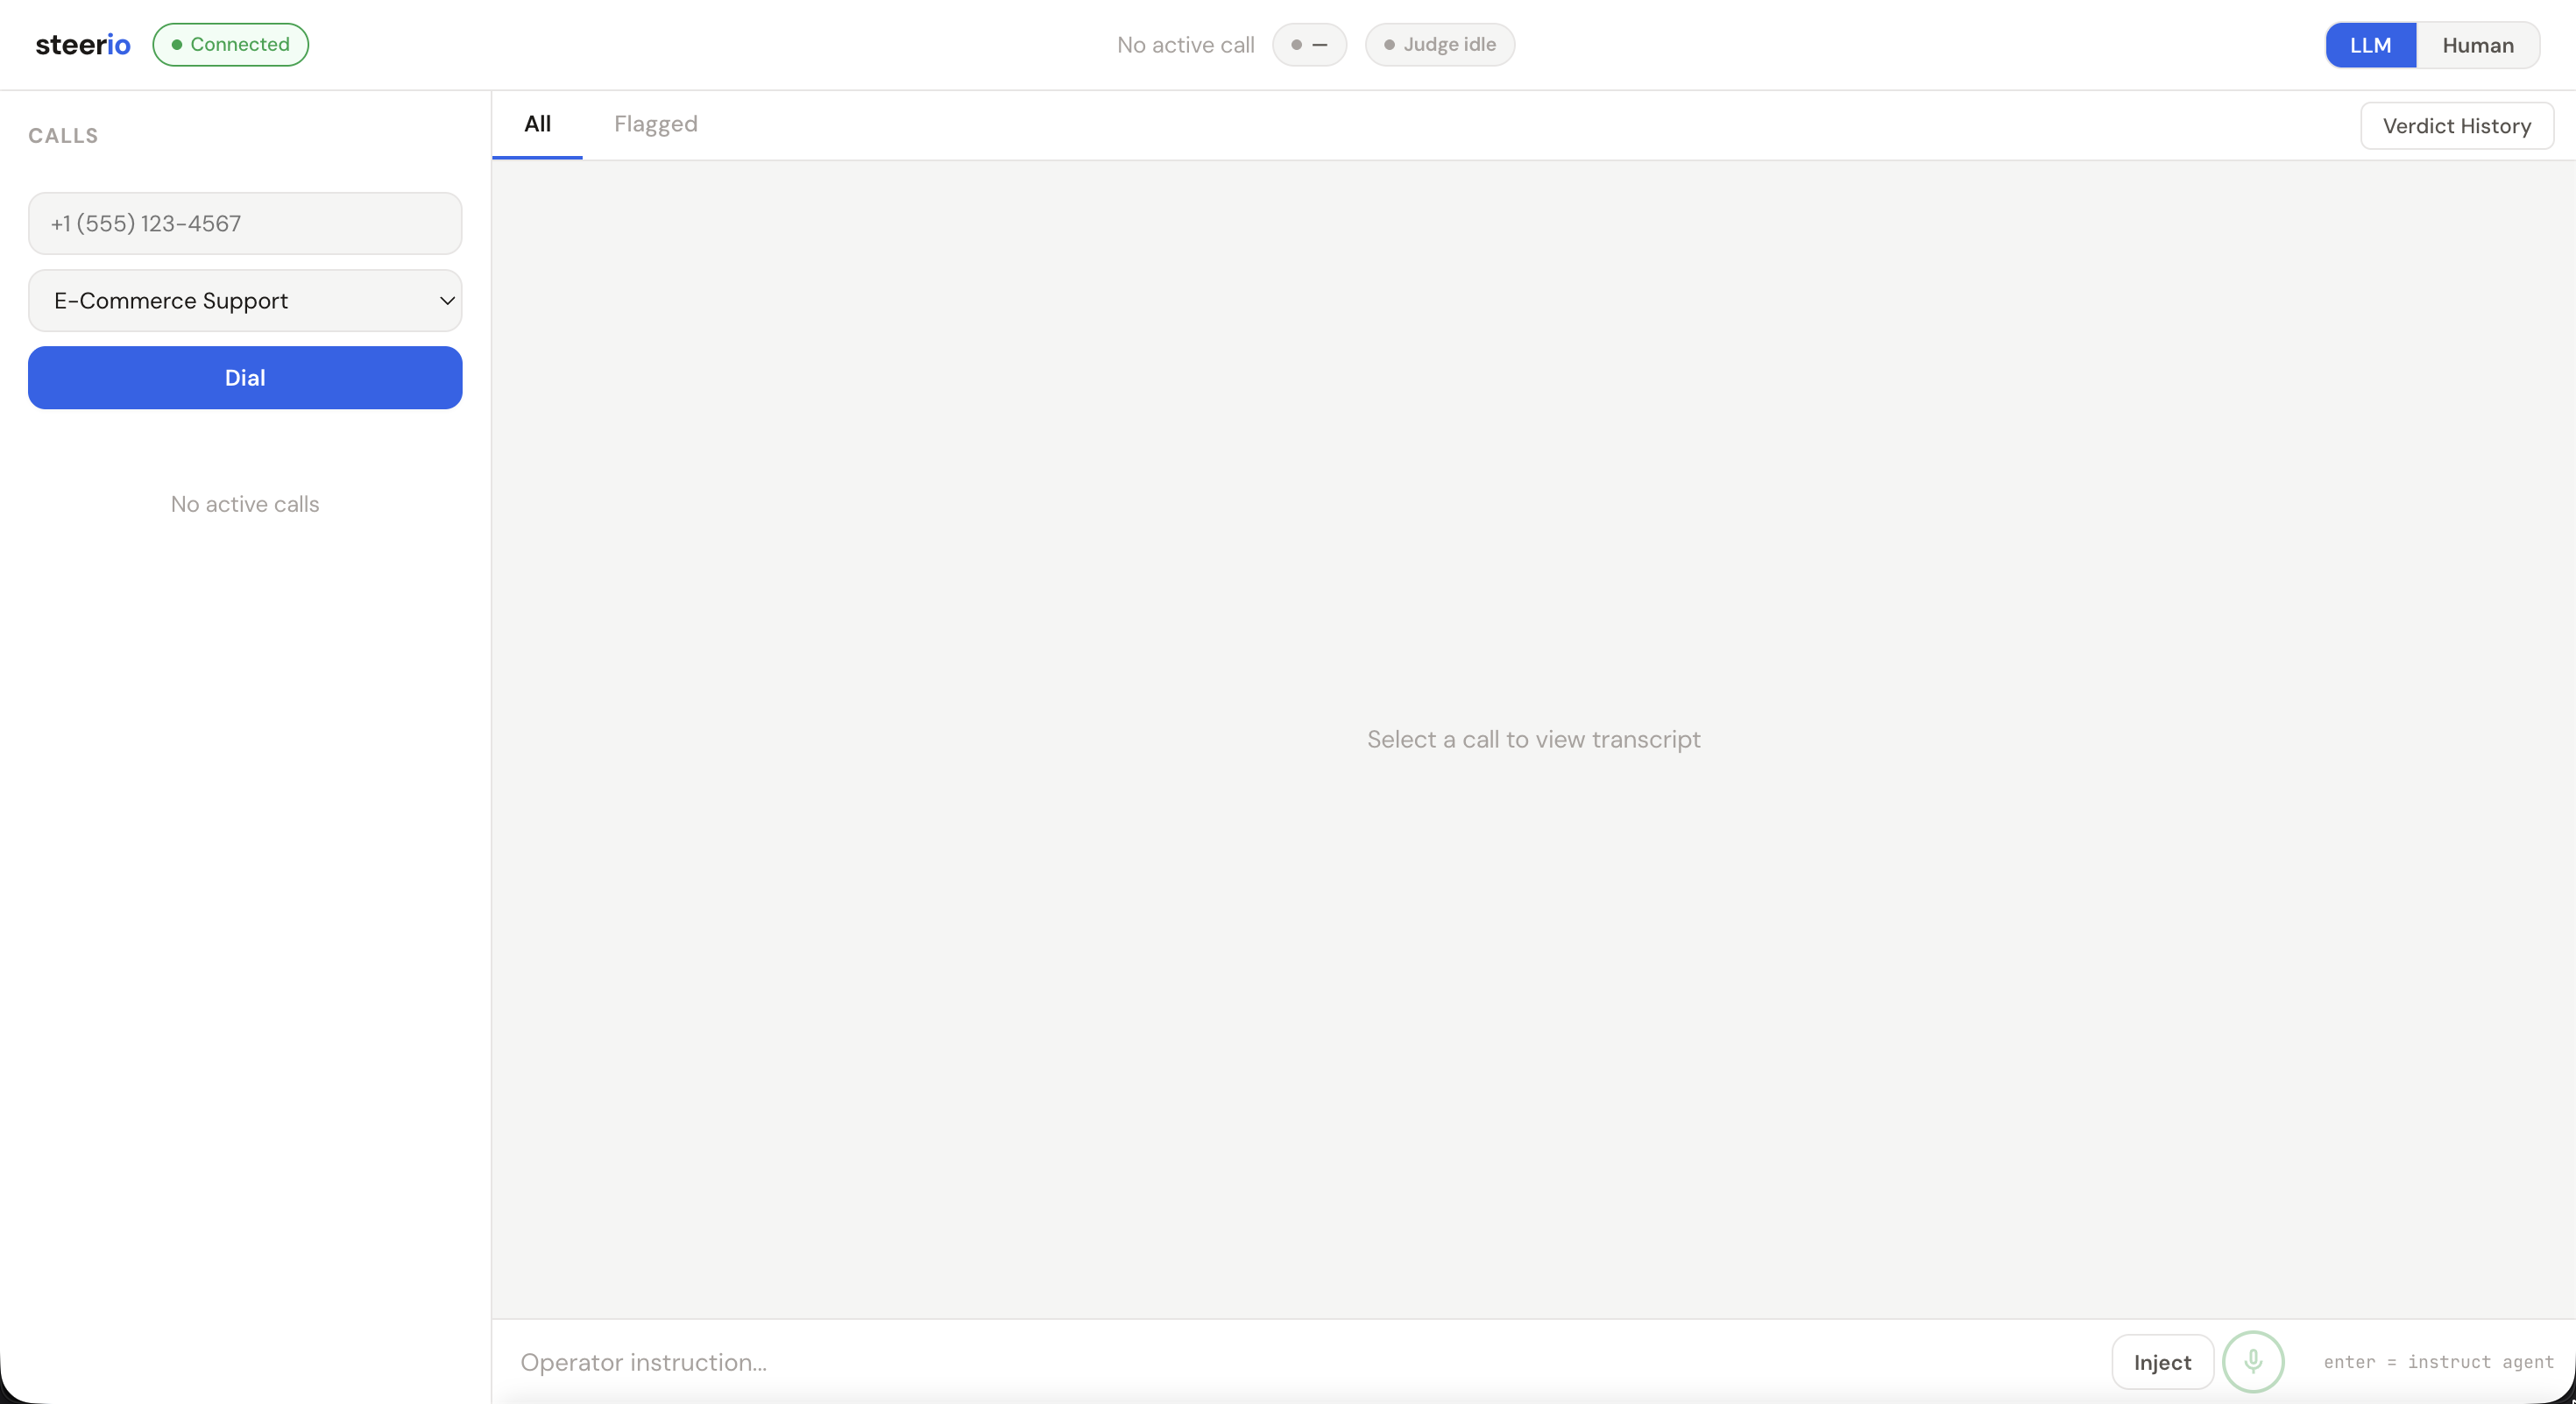Screen dimensions: 2576x1404
Task: Focus the phone number input field
Action: 245,223
